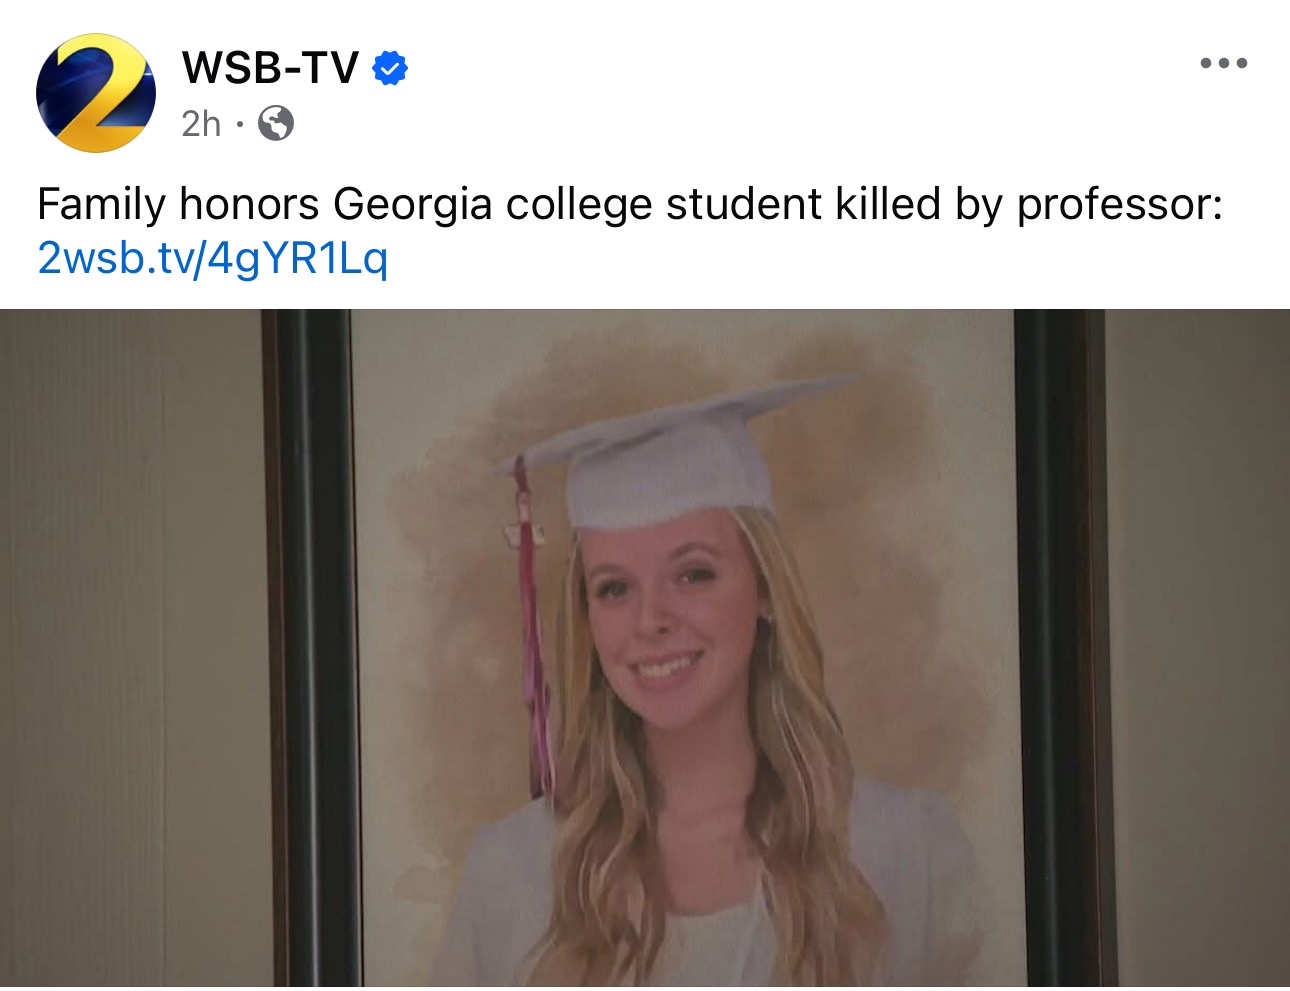Click the globe public audience icon
Screen dimensions: 1290x991
click(276, 124)
